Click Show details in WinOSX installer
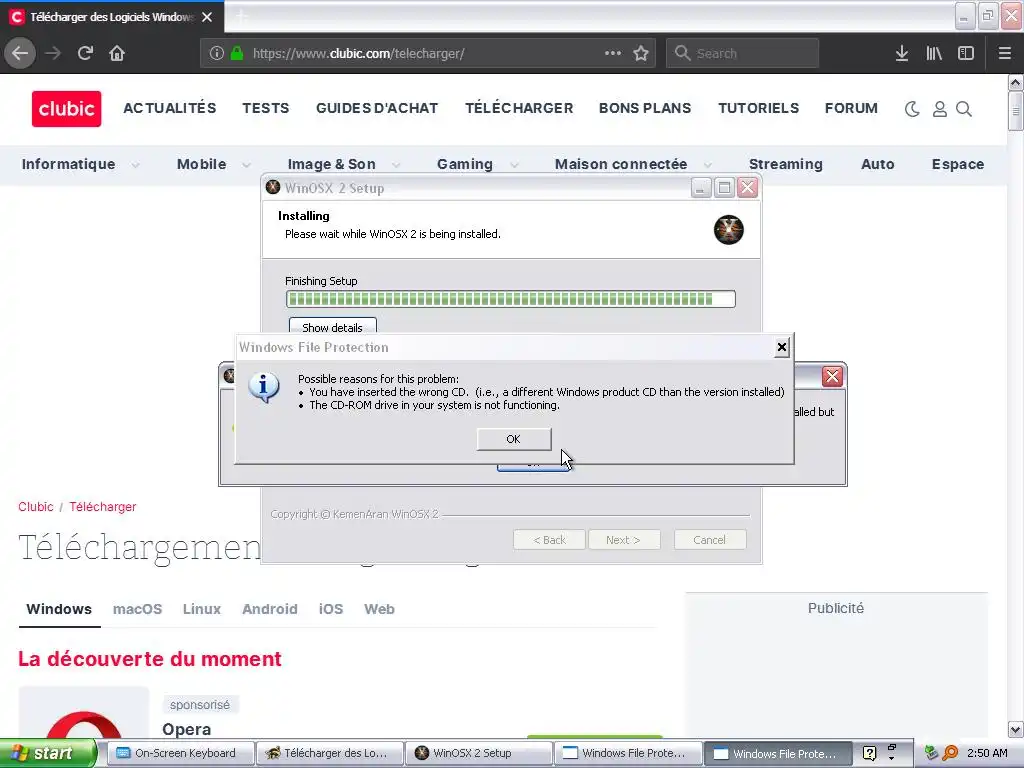Screen dimensions: 1024x768 click(332, 327)
